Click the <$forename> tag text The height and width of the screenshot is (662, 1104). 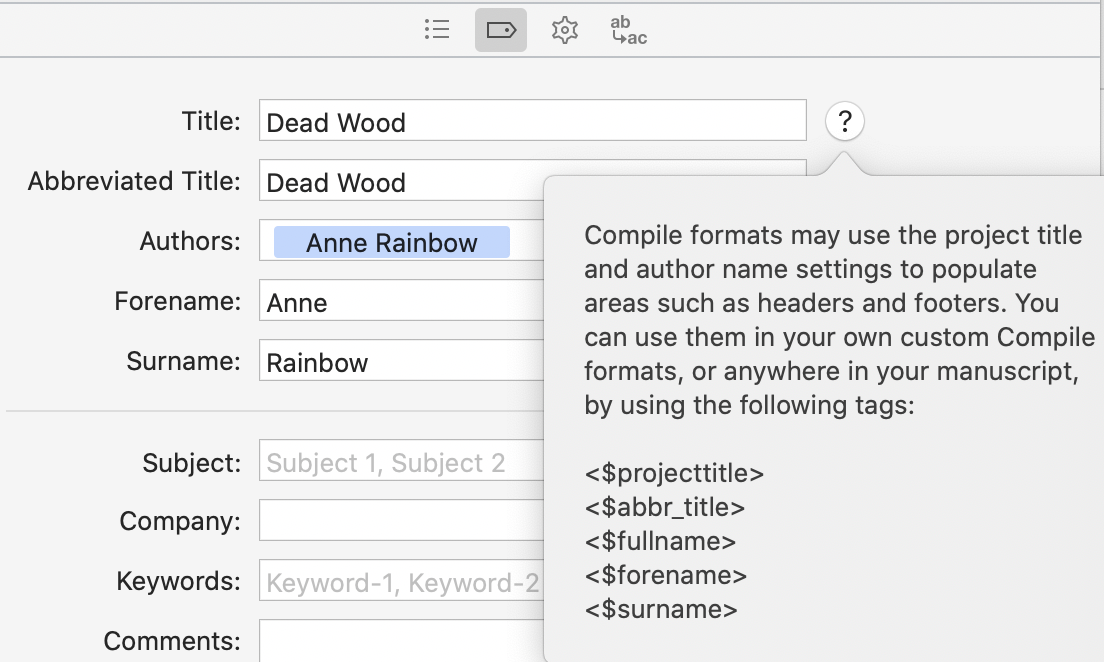665,575
